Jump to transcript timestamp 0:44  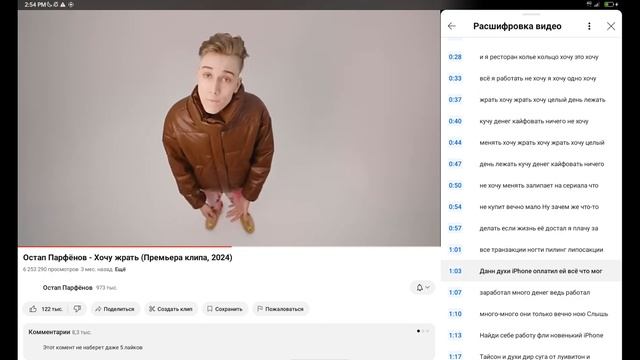pyautogui.click(x=455, y=142)
